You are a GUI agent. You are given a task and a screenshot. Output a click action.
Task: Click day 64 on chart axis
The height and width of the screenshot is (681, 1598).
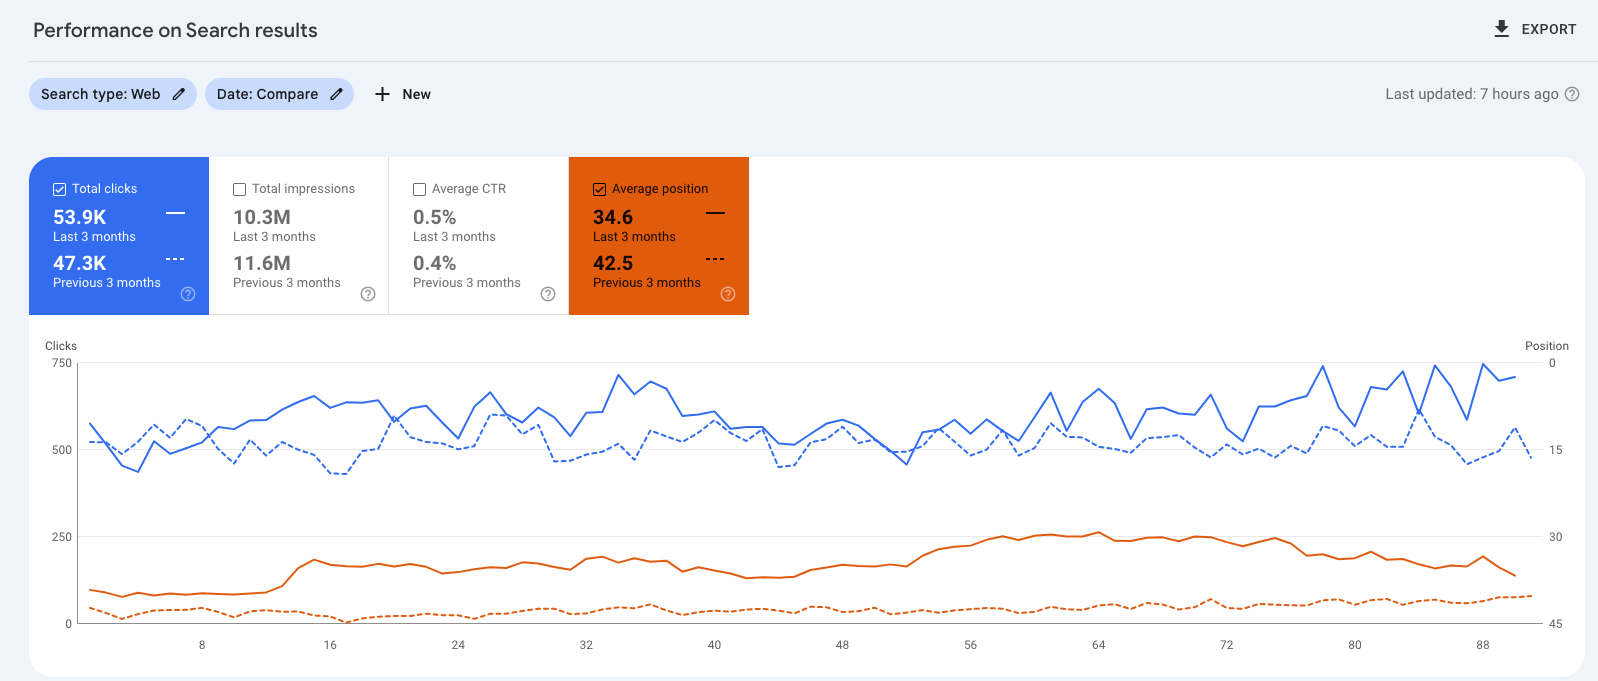tap(1098, 645)
